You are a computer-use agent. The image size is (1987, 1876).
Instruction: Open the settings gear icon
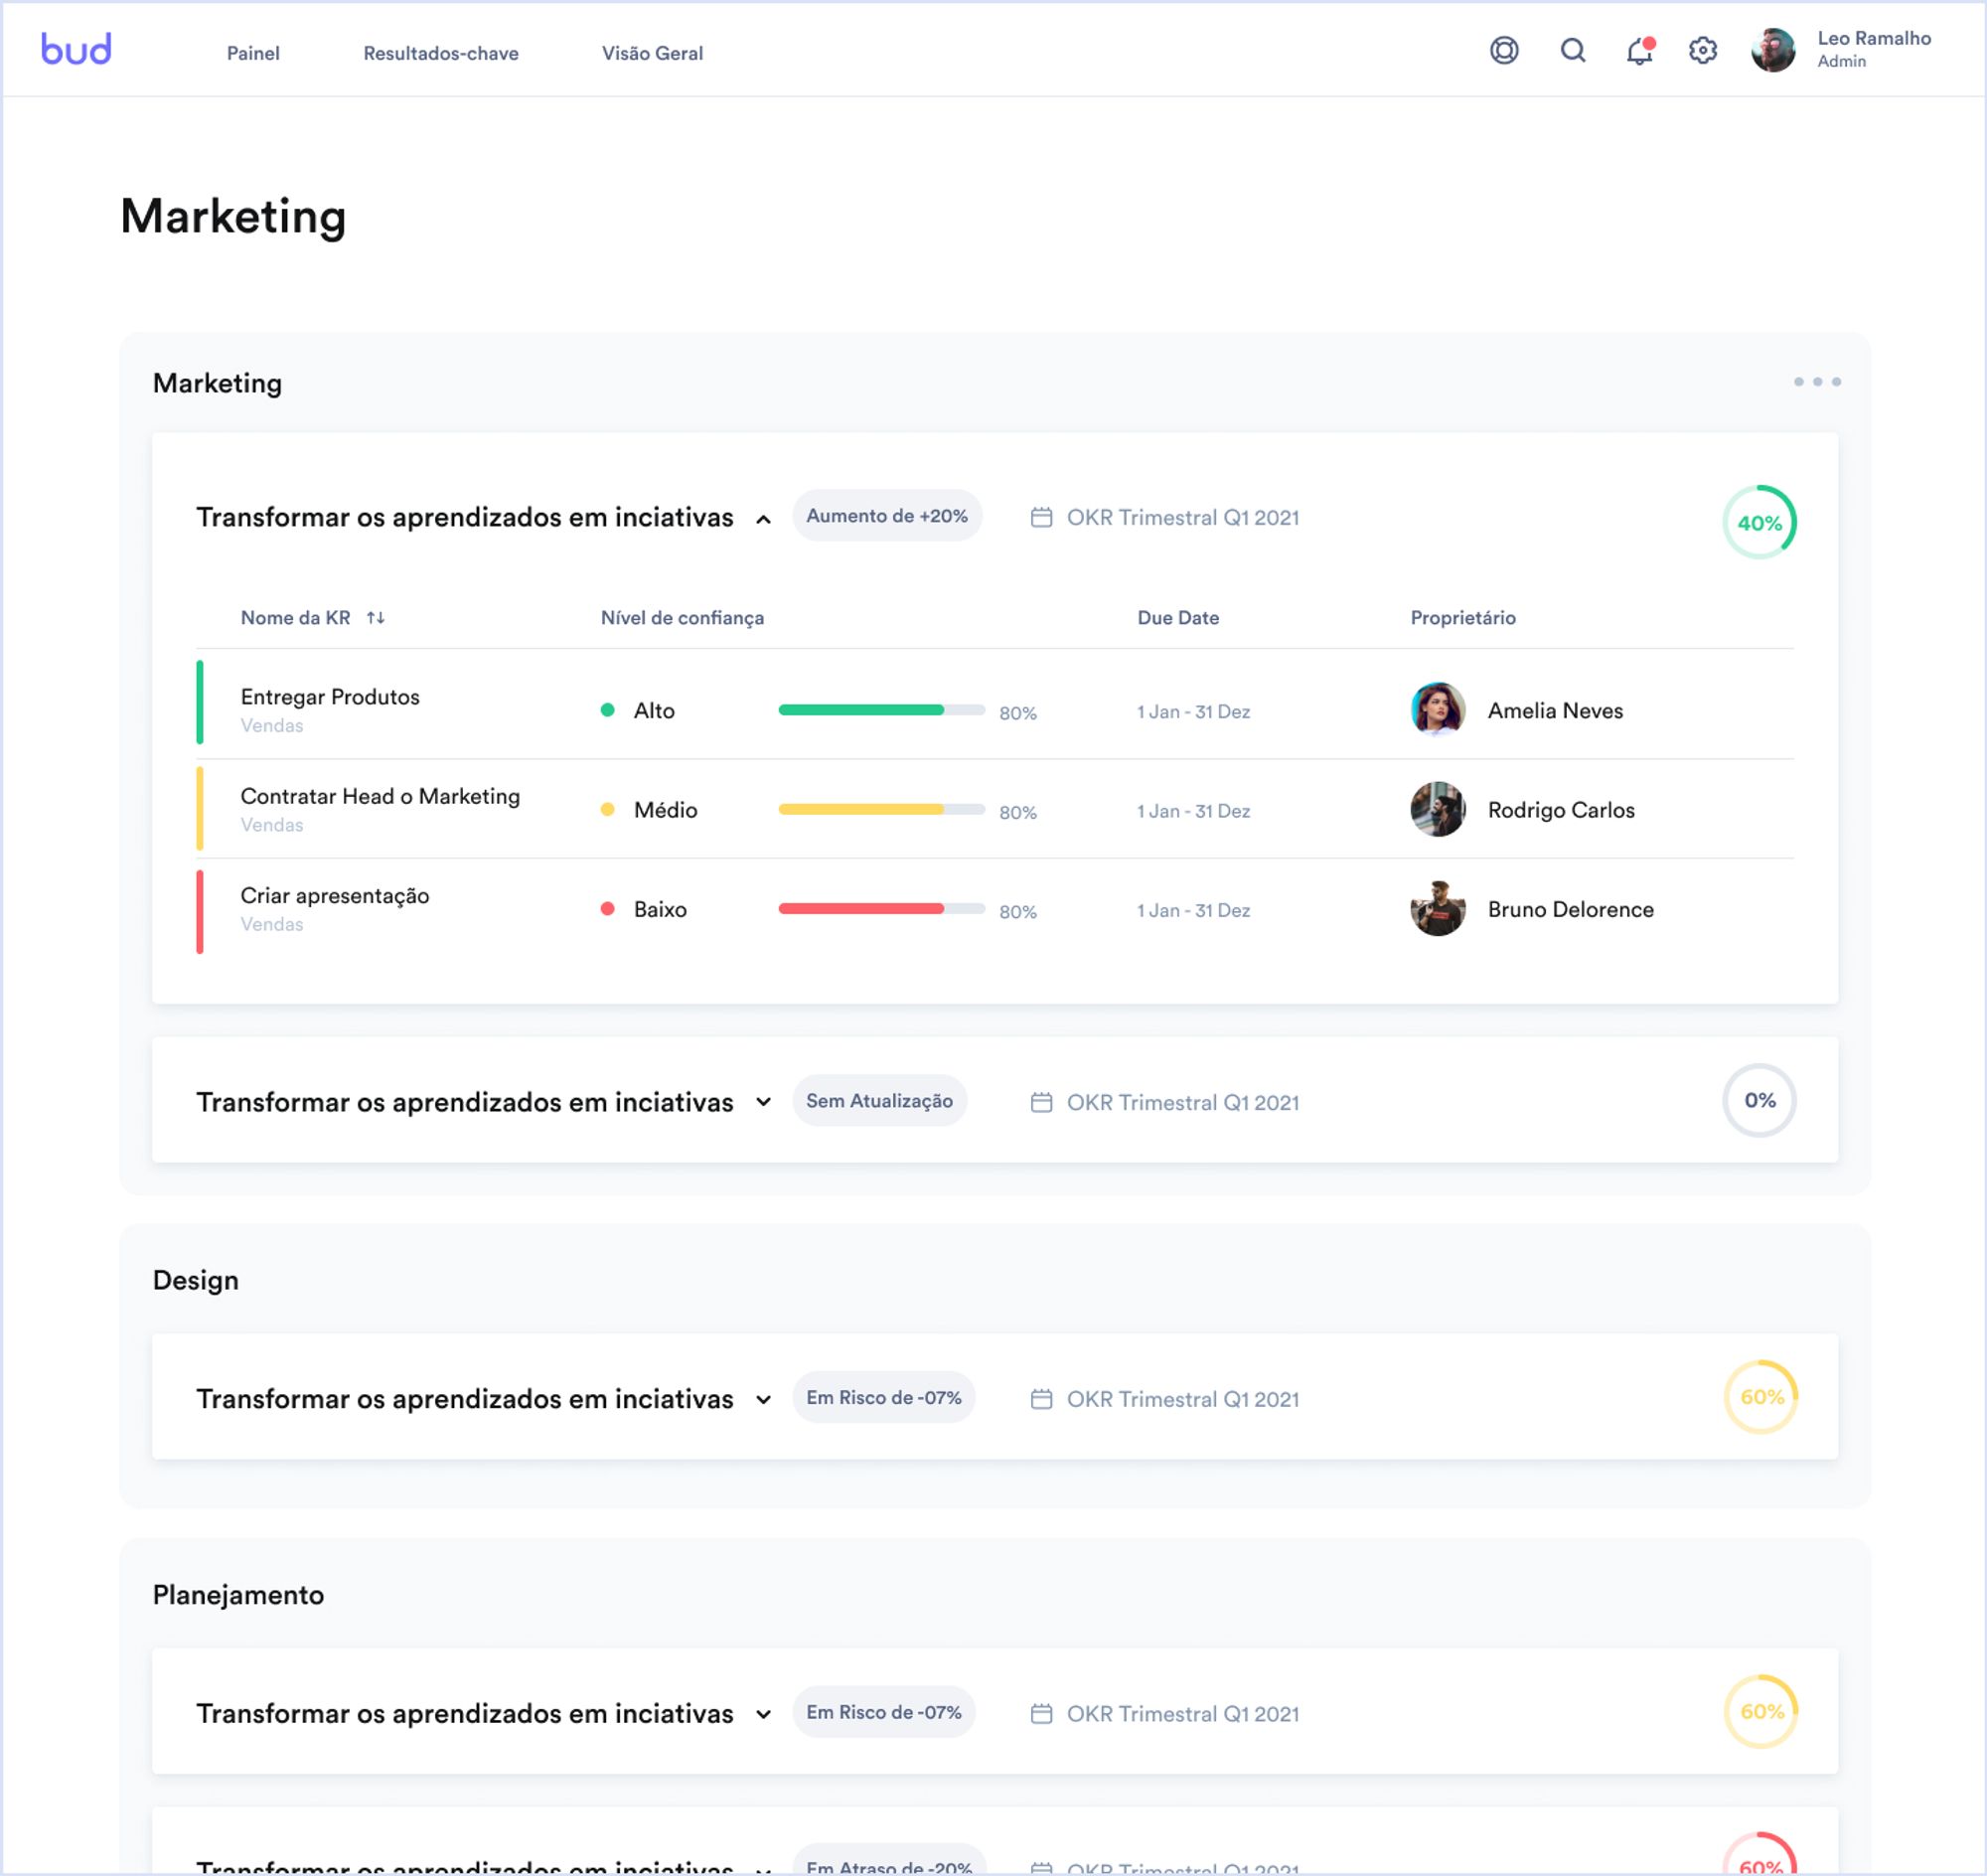click(1702, 50)
